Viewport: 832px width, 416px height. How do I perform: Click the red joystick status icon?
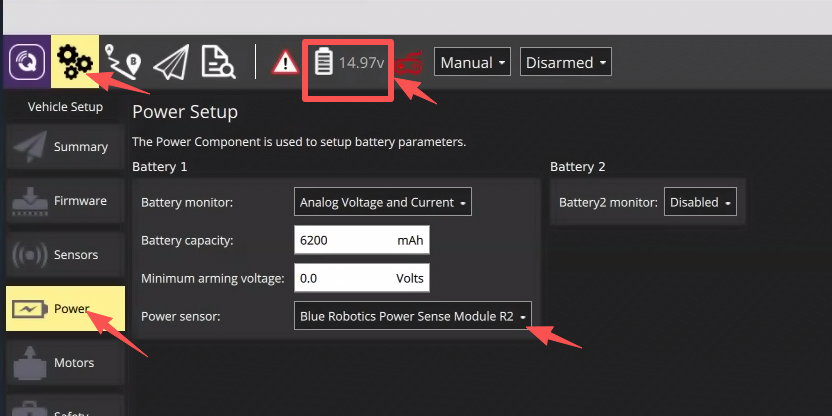[410, 63]
